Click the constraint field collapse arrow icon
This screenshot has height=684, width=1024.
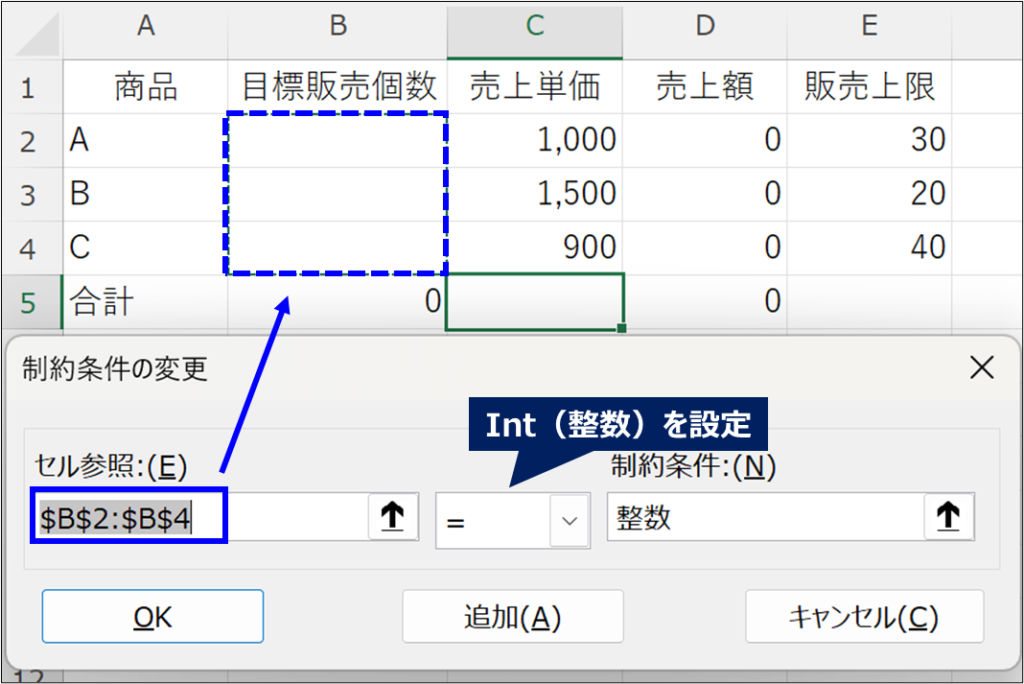pyautogui.click(x=947, y=517)
